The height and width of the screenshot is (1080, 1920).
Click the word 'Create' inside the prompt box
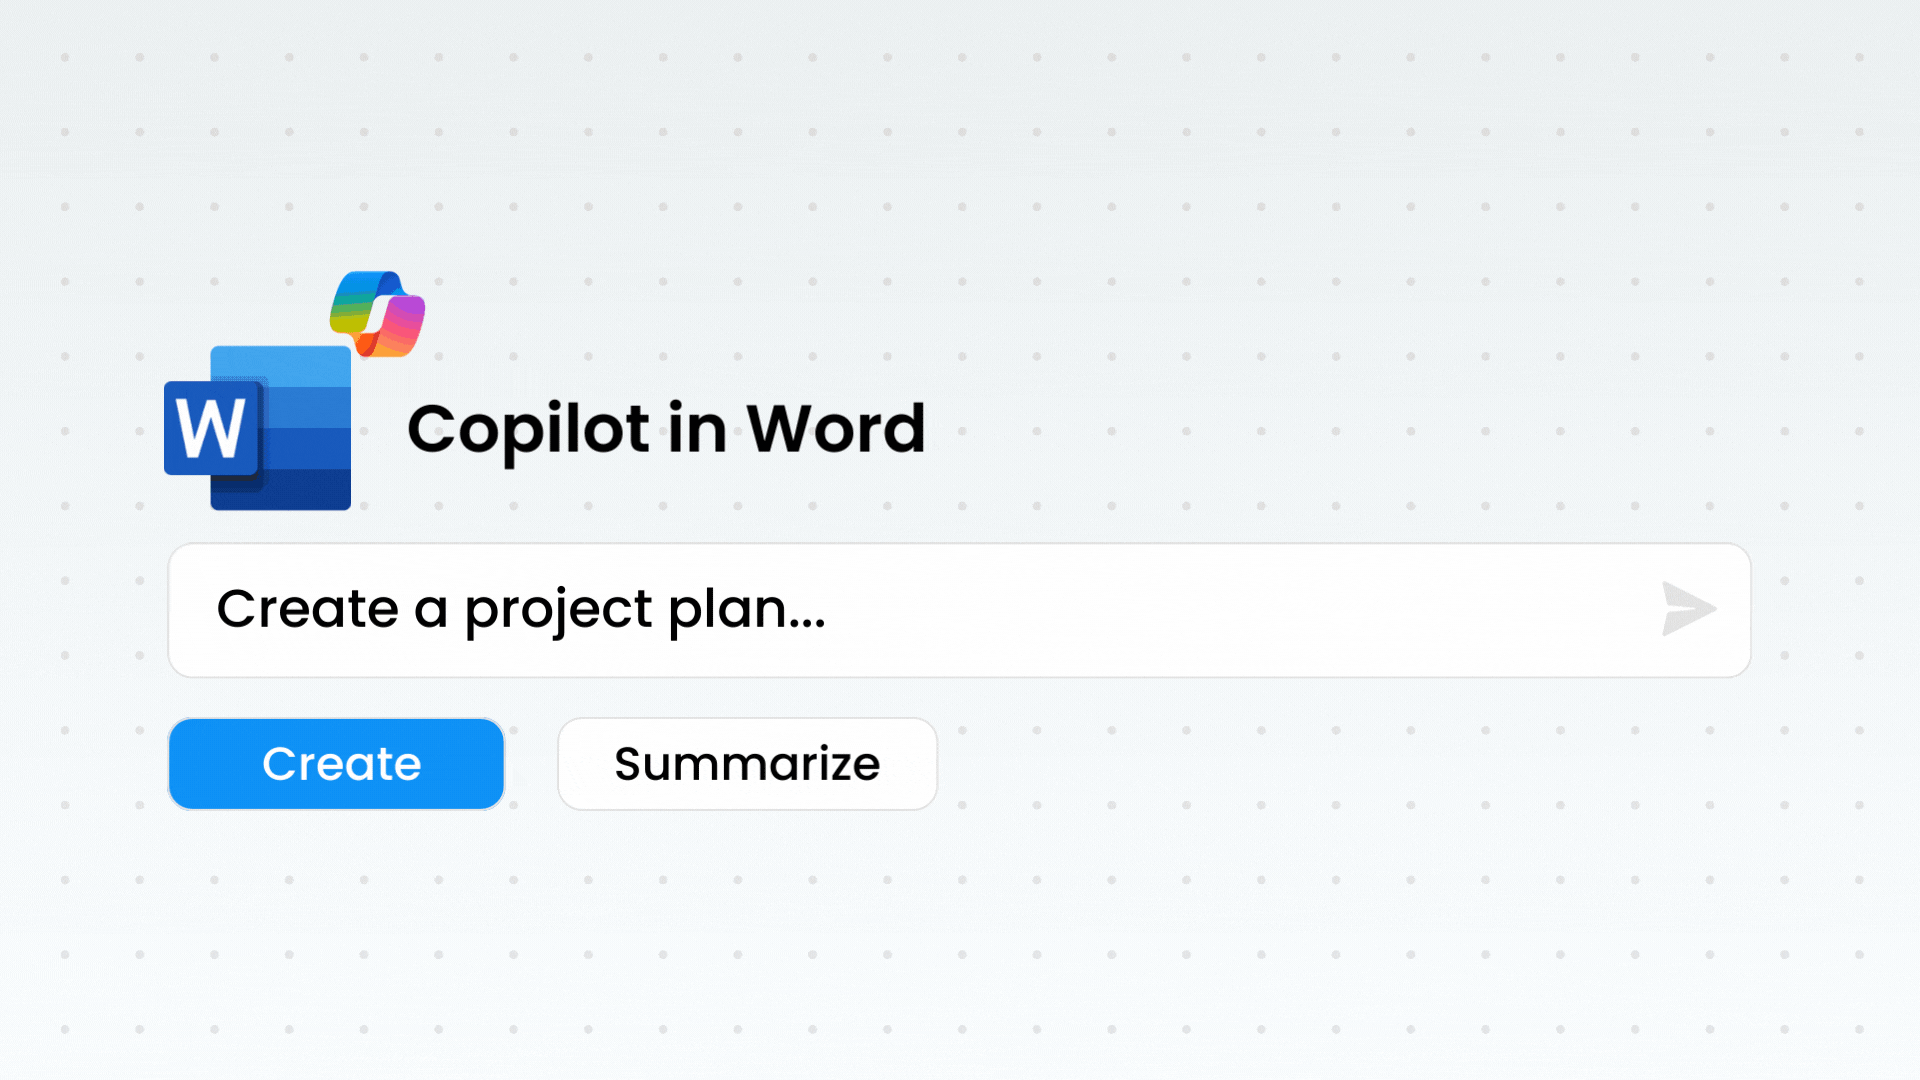click(x=307, y=609)
